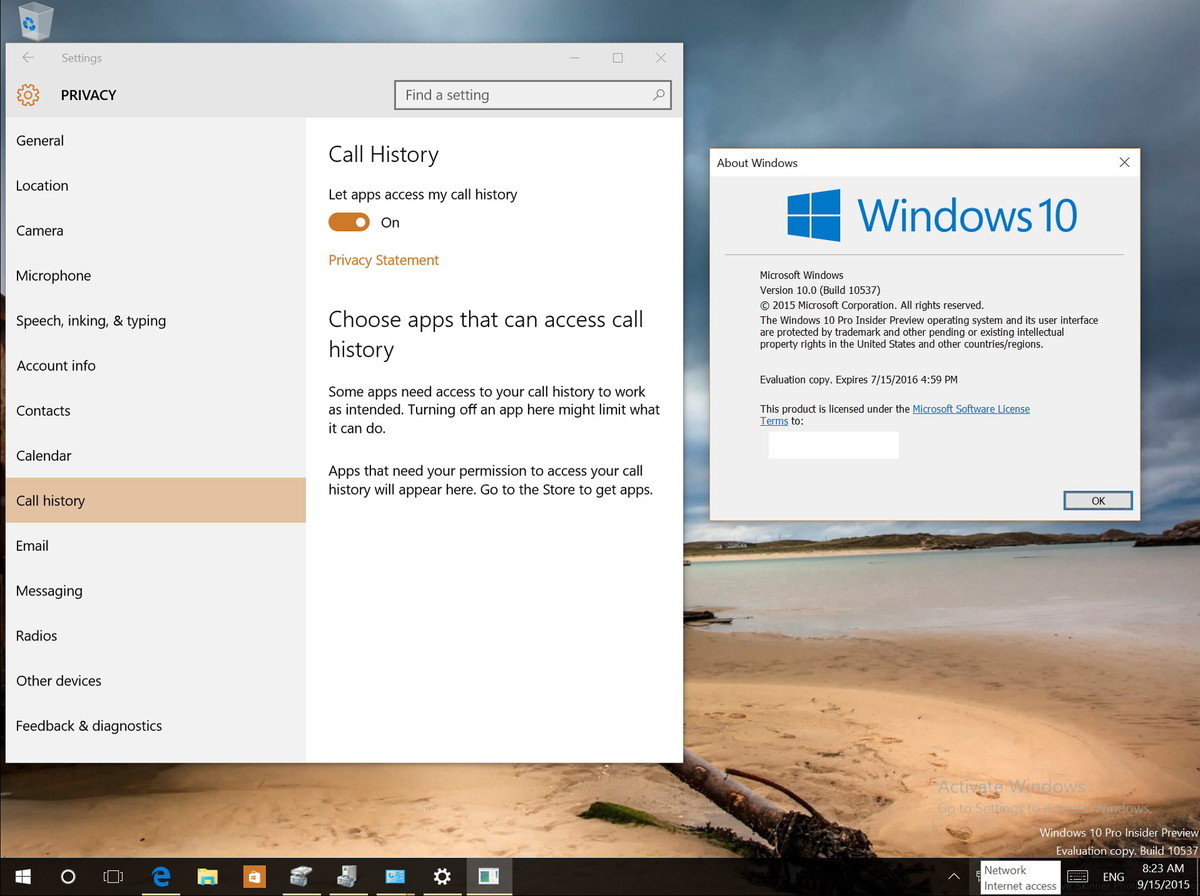Close the Settings window
1200x896 pixels.
(661, 58)
